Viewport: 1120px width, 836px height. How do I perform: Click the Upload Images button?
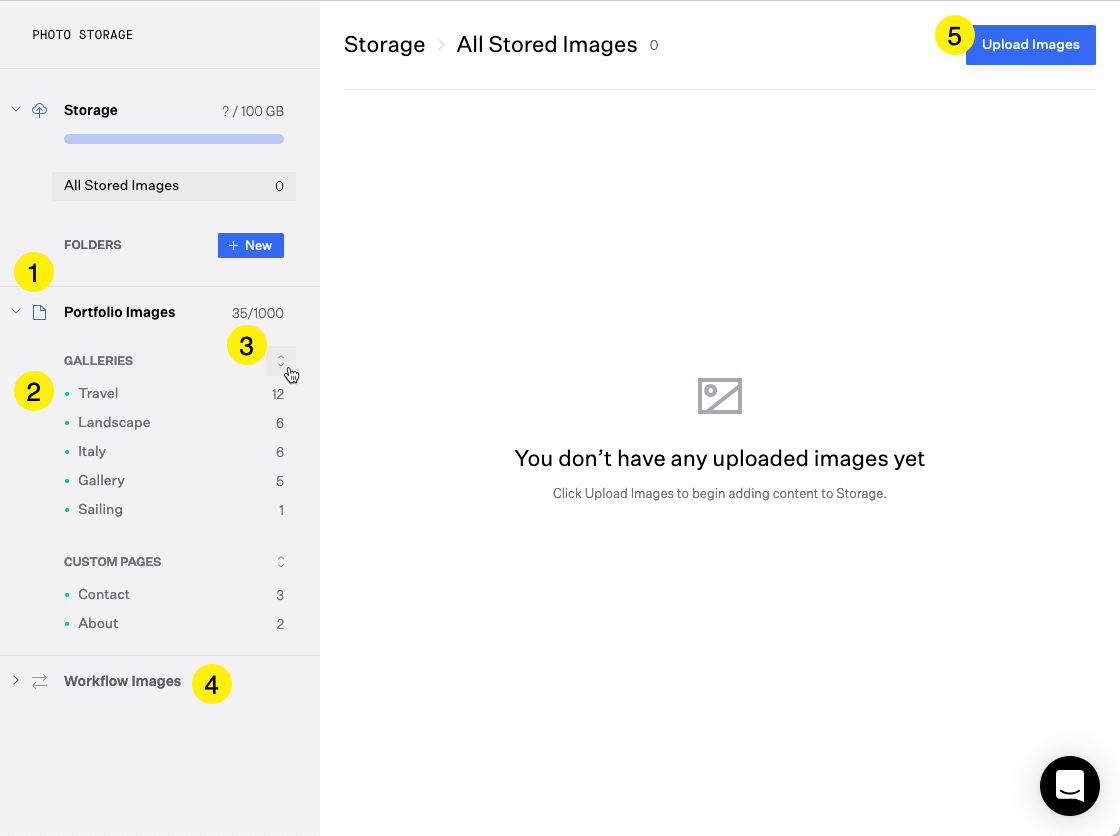[1030, 45]
